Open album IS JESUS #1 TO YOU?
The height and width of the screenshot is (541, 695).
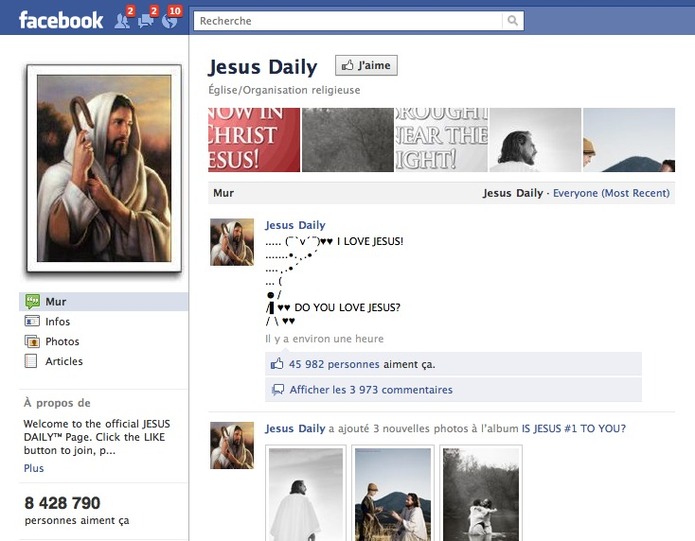point(573,428)
